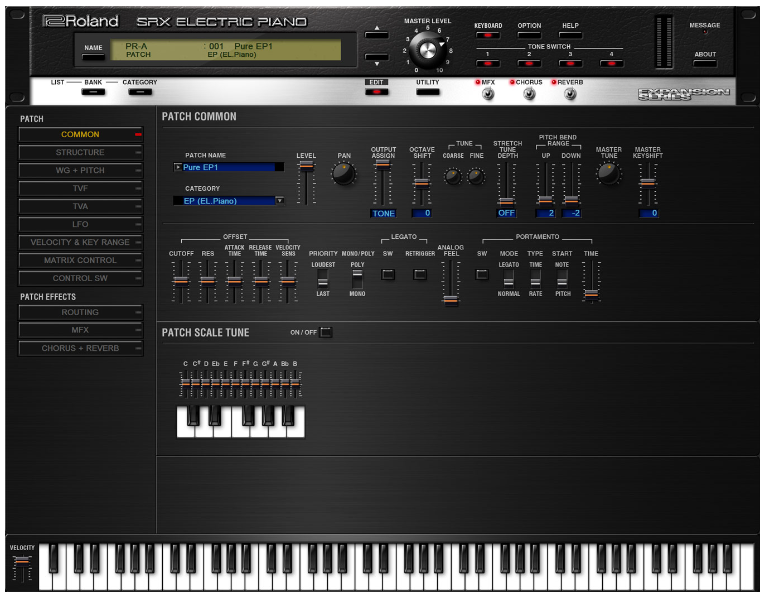The width and height of the screenshot is (768, 603).
Task: Toggle Tone Switch 4
Action: 611,63
